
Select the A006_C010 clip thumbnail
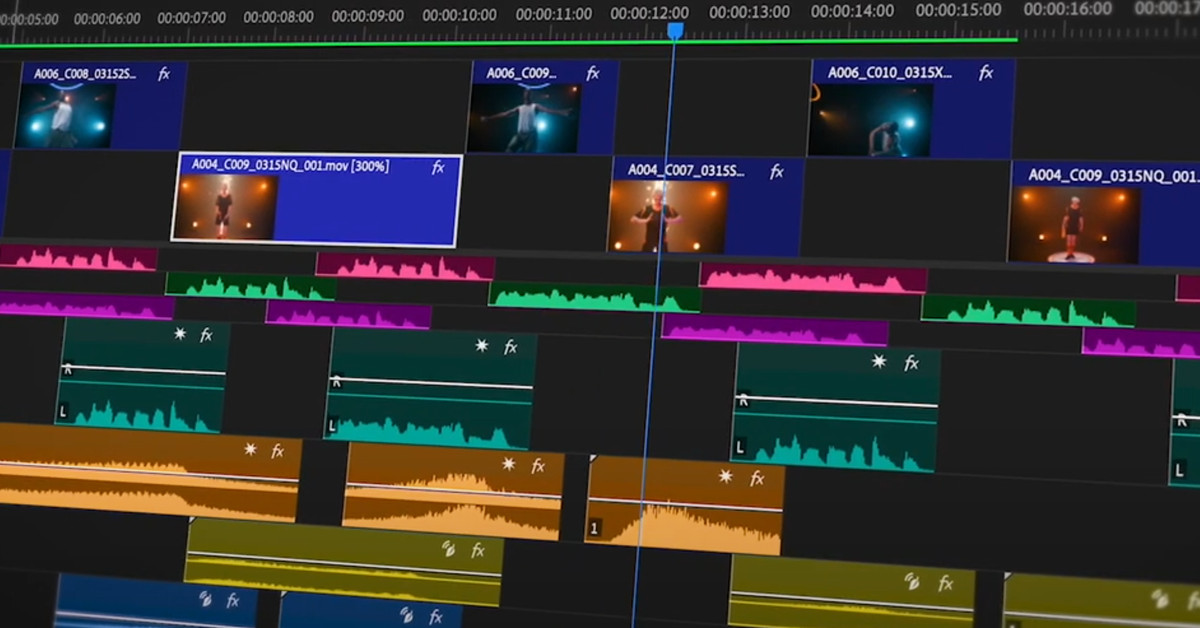point(869,120)
